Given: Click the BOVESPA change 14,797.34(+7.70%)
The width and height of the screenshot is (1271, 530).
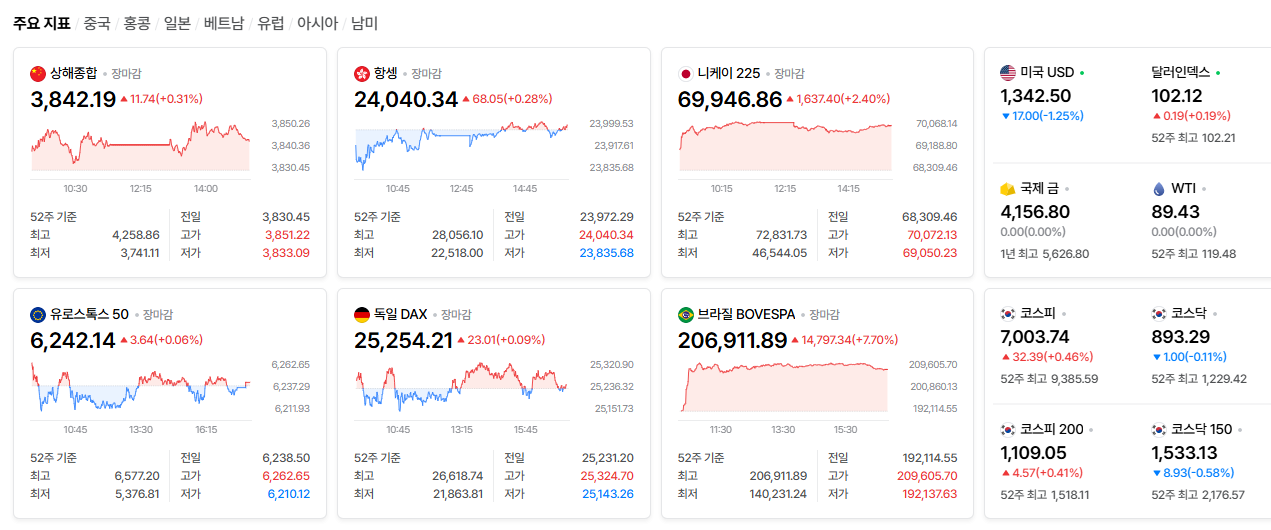Looking at the screenshot, I should [847, 340].
